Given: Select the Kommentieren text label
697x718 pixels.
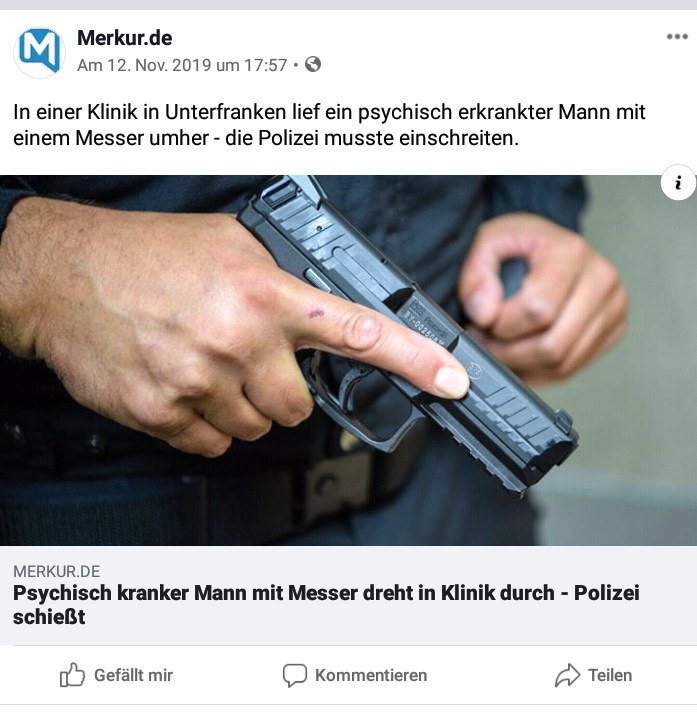Looking at the screenshot, I should point(371,675).
